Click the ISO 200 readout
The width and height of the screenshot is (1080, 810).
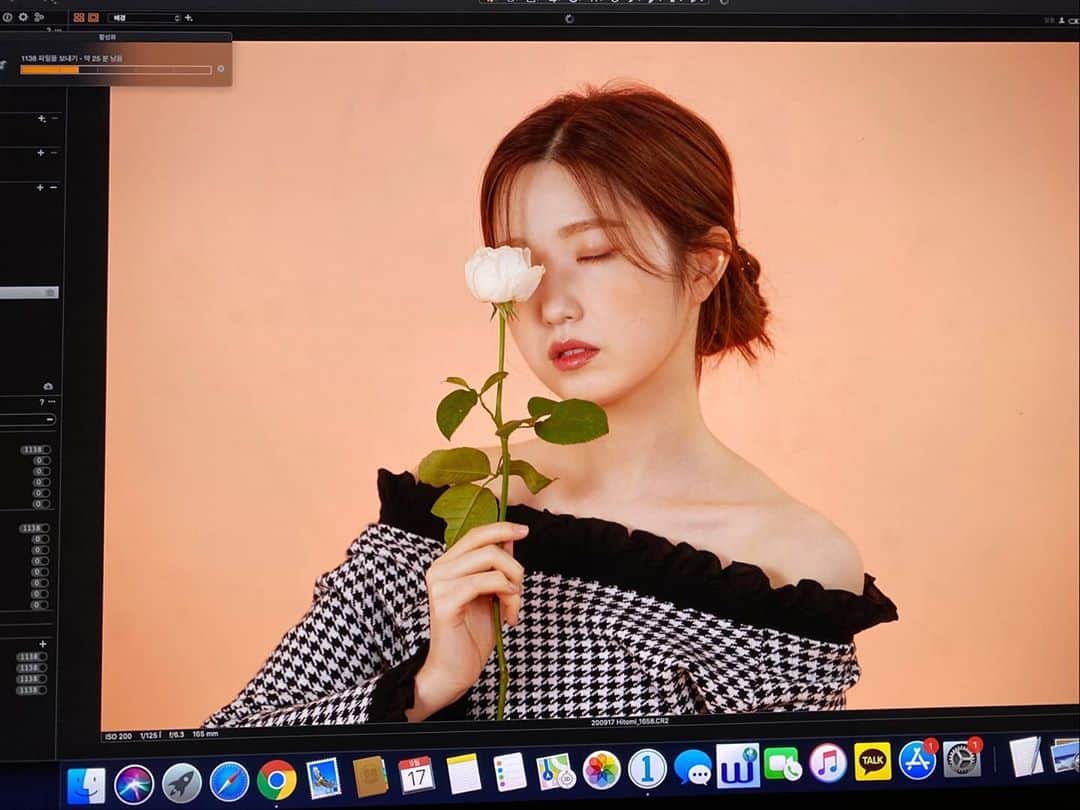coord(118,736)
